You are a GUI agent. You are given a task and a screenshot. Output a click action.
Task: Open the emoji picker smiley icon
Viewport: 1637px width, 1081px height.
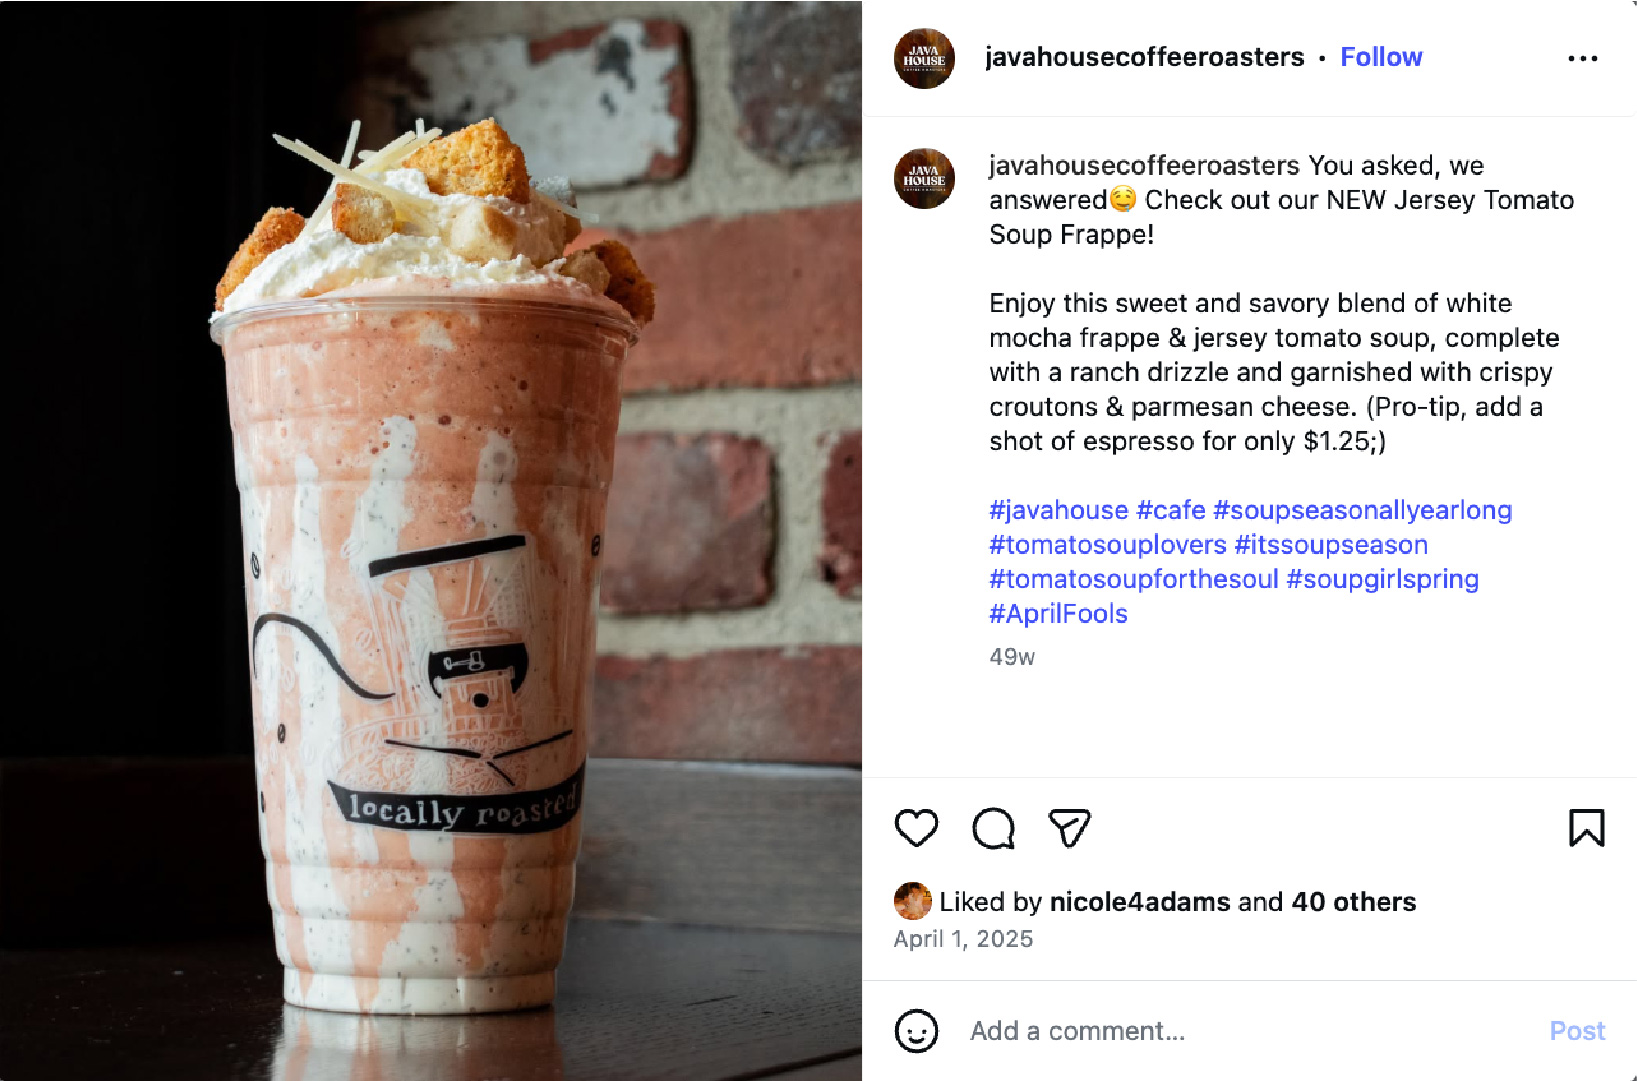pos(916,1031)
